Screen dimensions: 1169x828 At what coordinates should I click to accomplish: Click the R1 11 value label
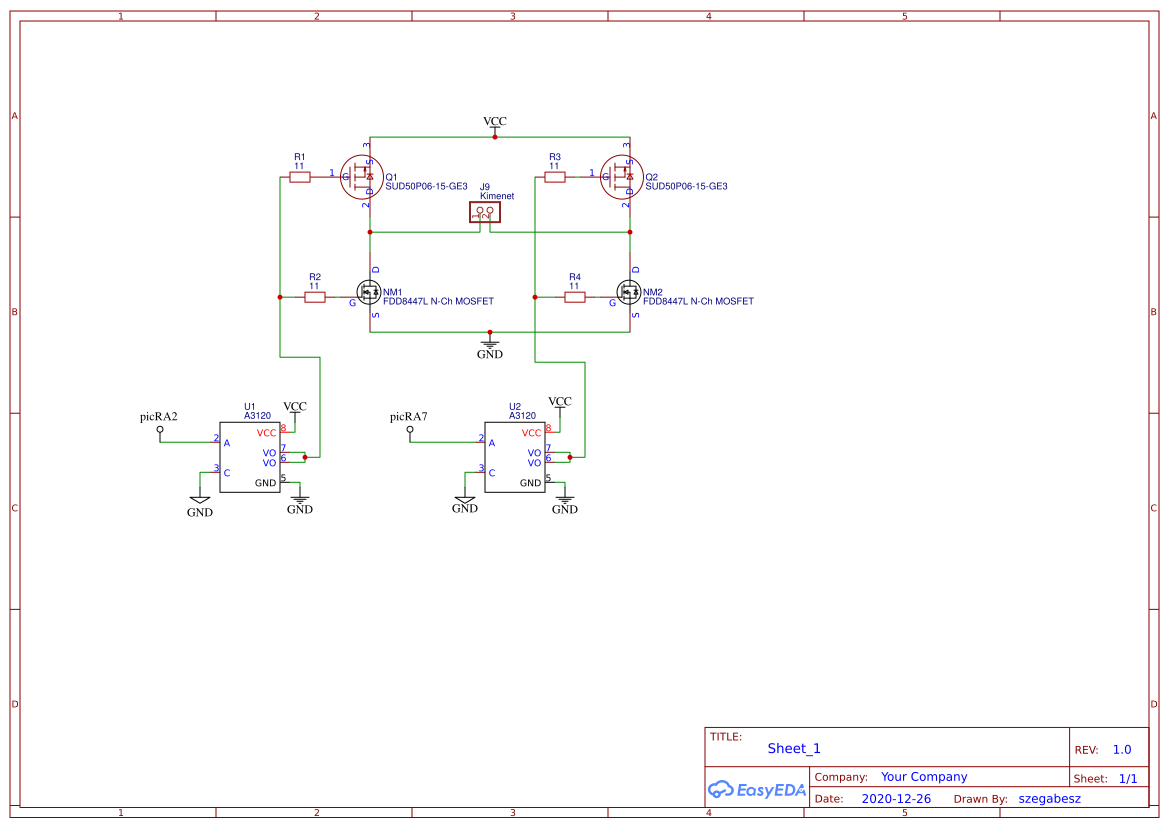299,166
